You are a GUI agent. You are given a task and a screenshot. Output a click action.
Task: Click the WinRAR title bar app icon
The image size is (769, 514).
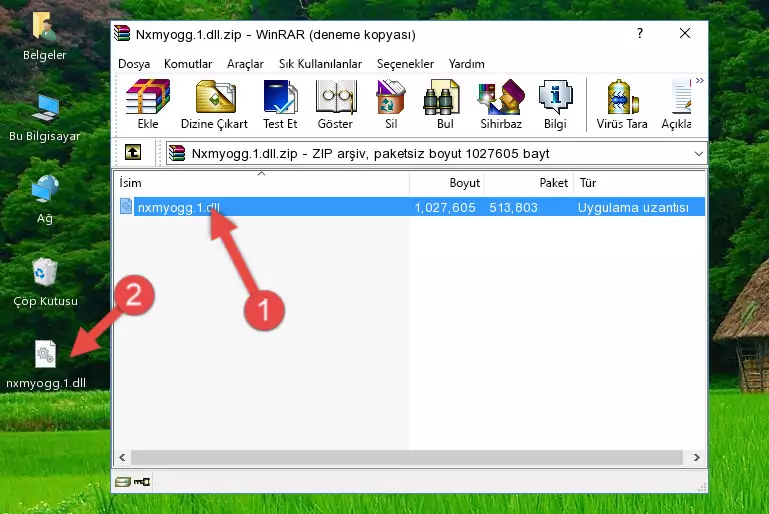click(122, 33)
